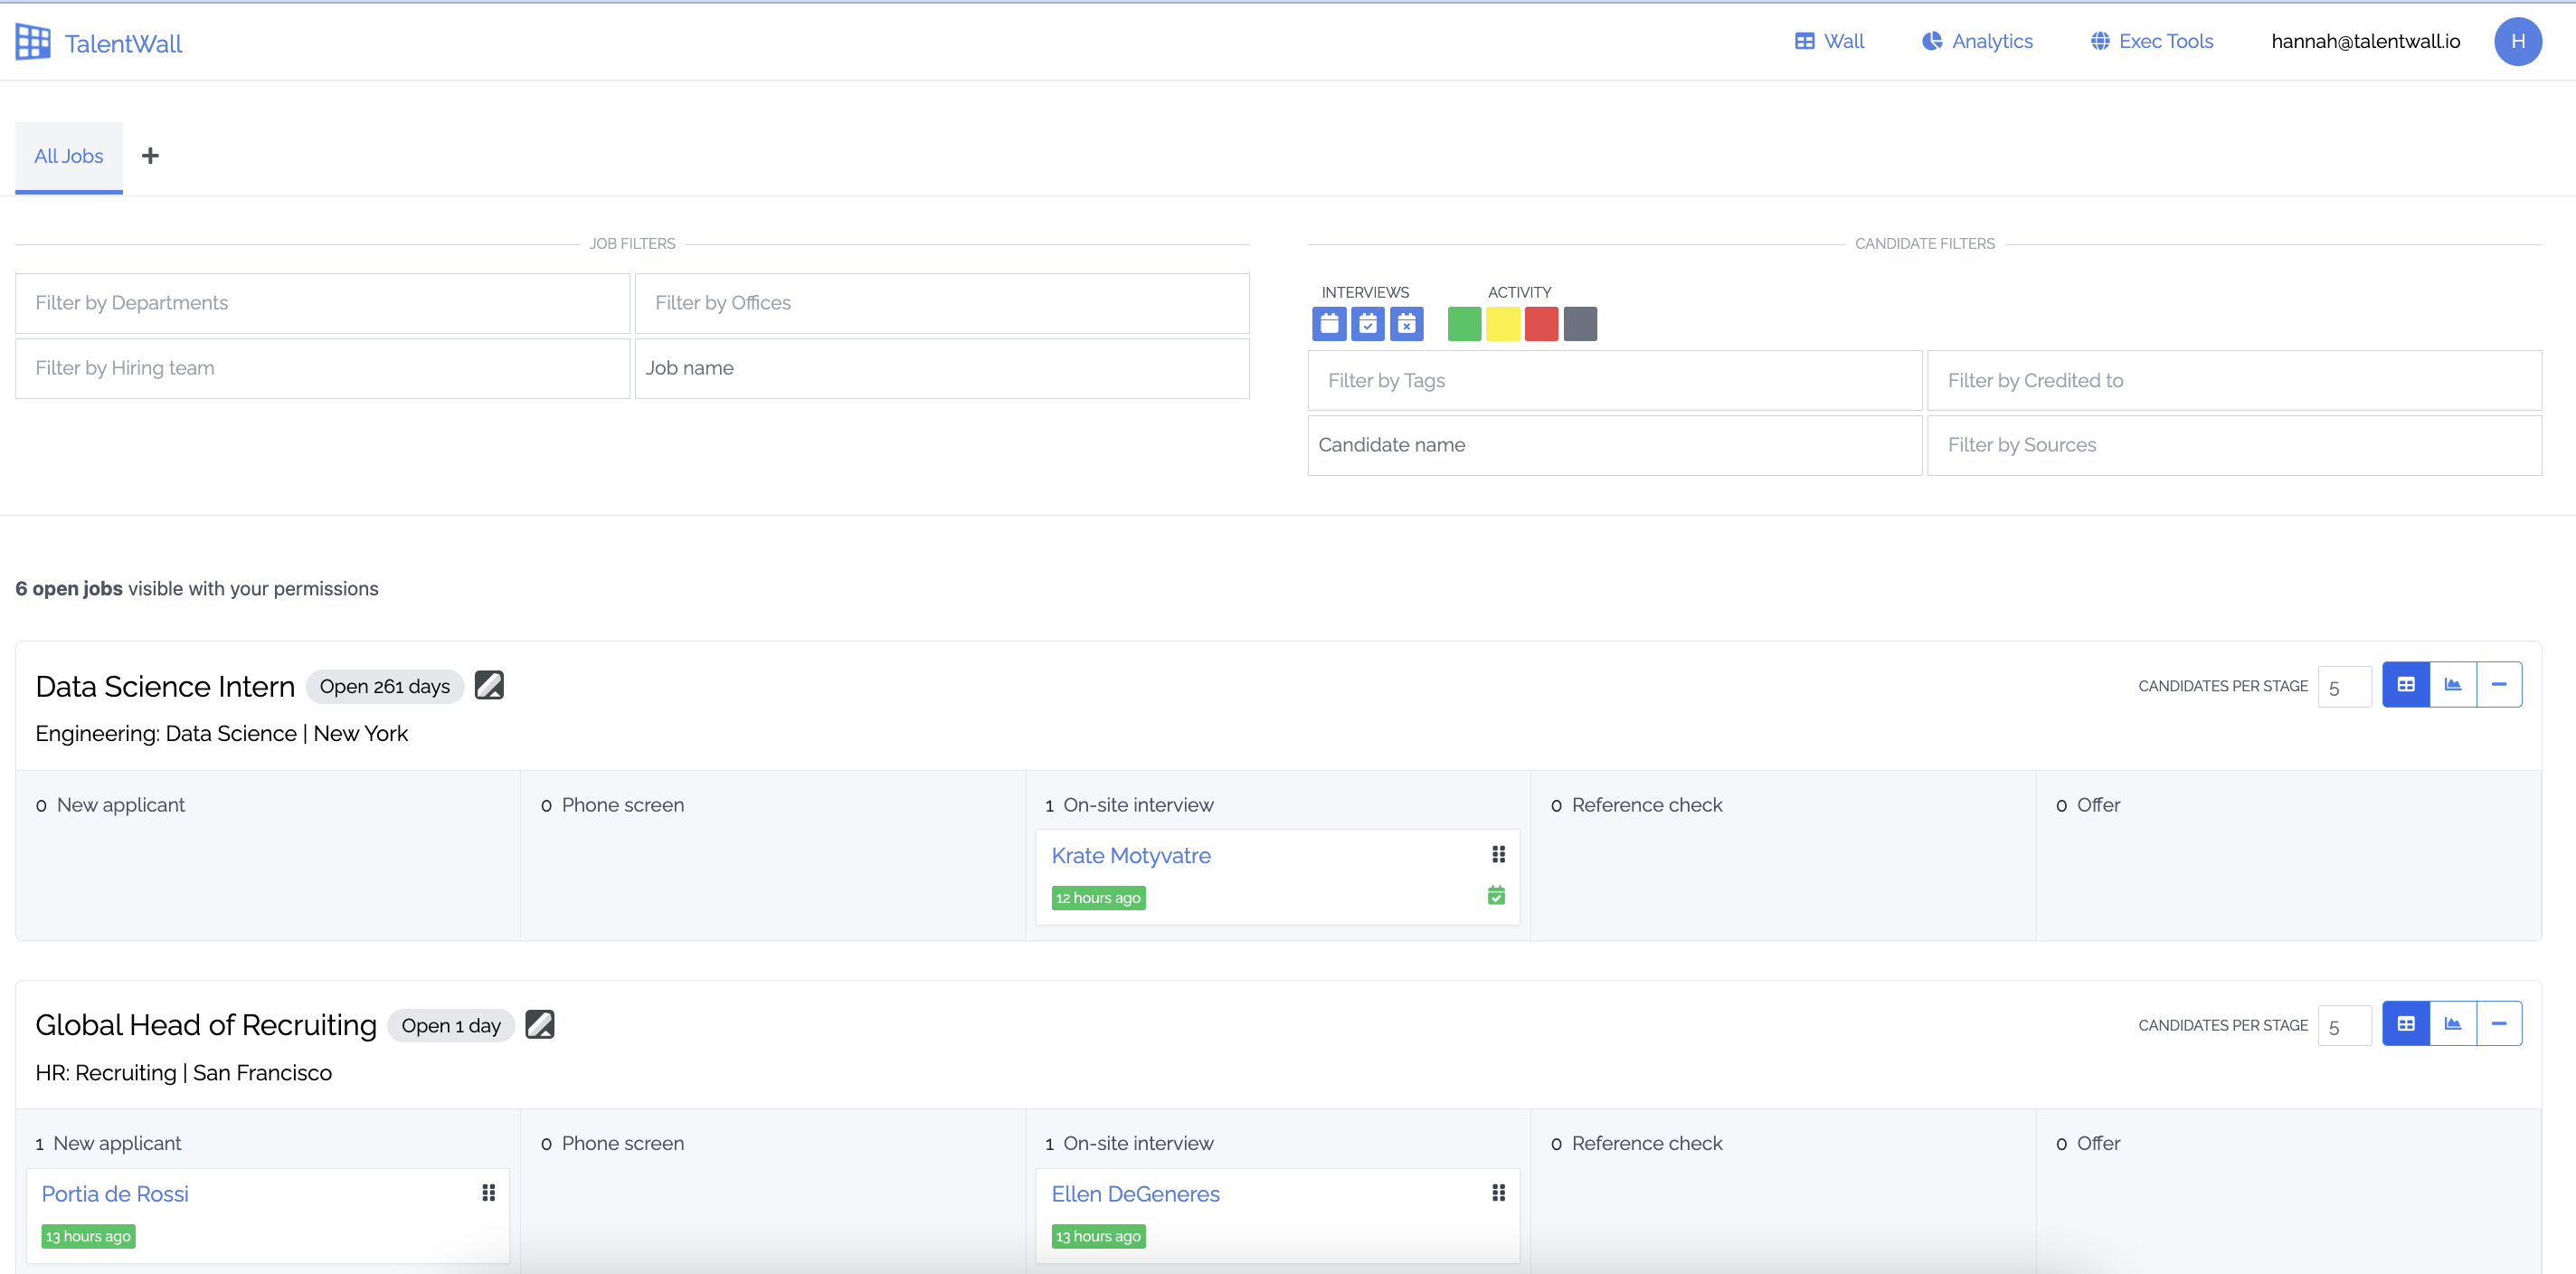The height and width of the screenshot is (1274, 2576).
Task: Click drag handle on Ellen DeGeneres card
Action: point(1498,1192)
